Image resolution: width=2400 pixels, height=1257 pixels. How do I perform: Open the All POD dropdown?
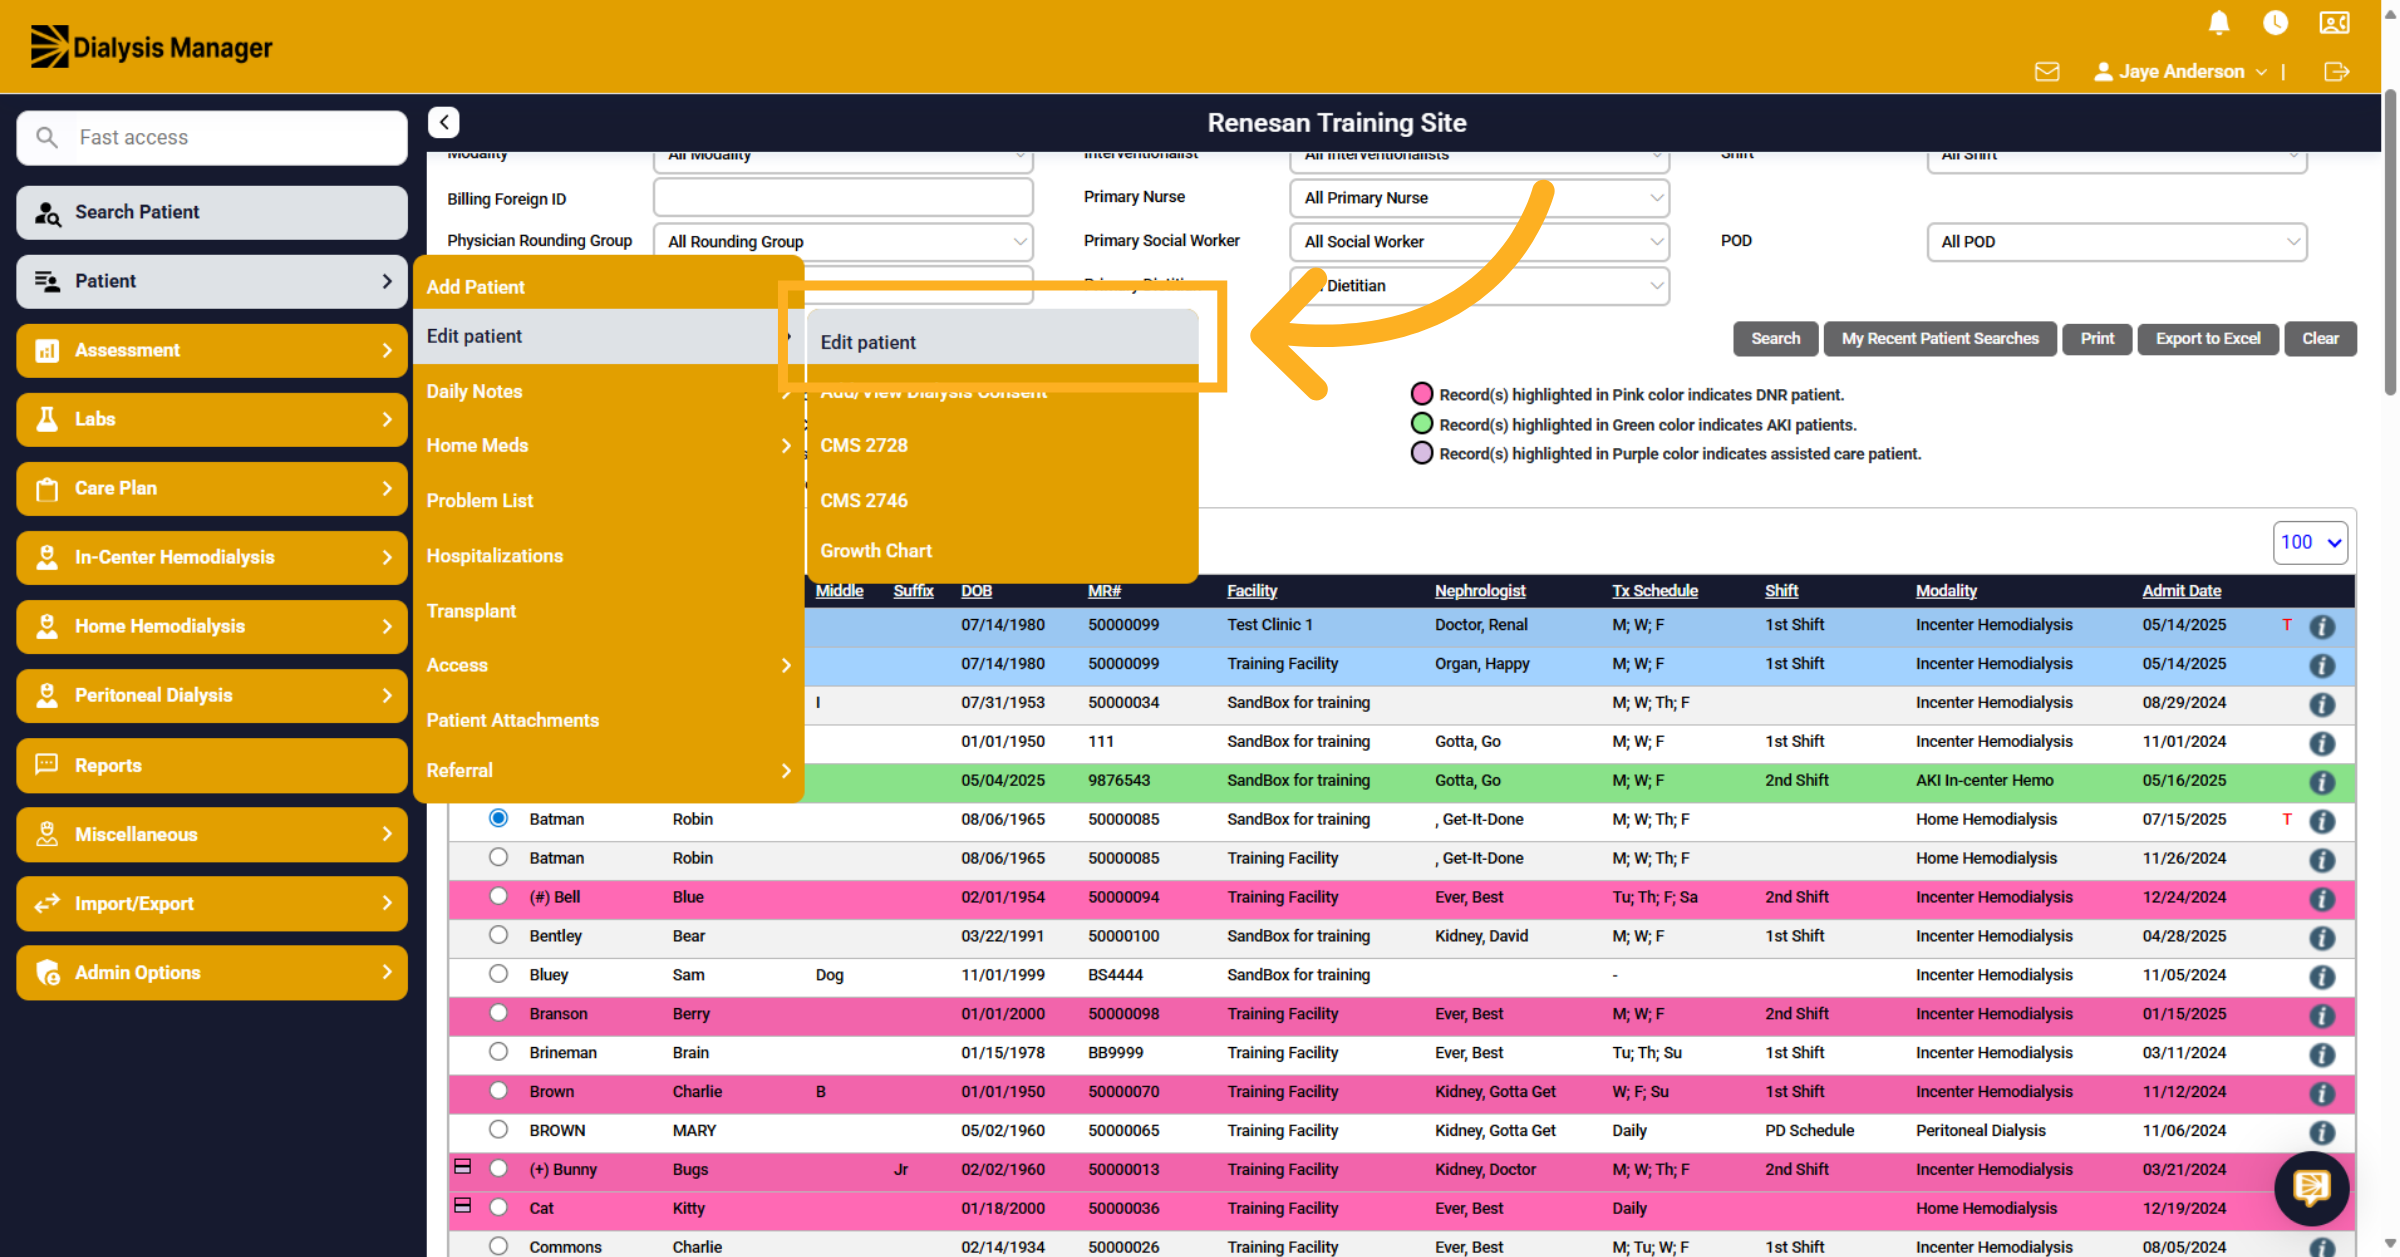2117,242
